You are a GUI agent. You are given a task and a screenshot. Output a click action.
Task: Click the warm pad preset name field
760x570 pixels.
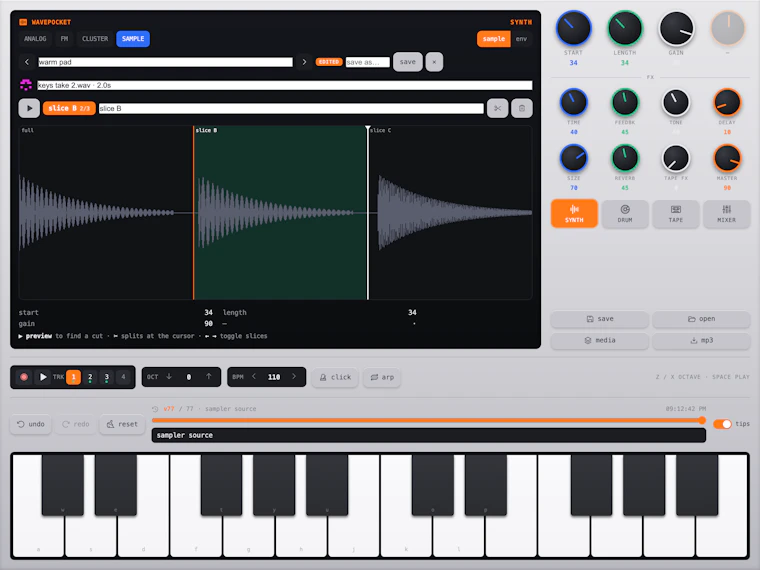click(x=165, y=62)
